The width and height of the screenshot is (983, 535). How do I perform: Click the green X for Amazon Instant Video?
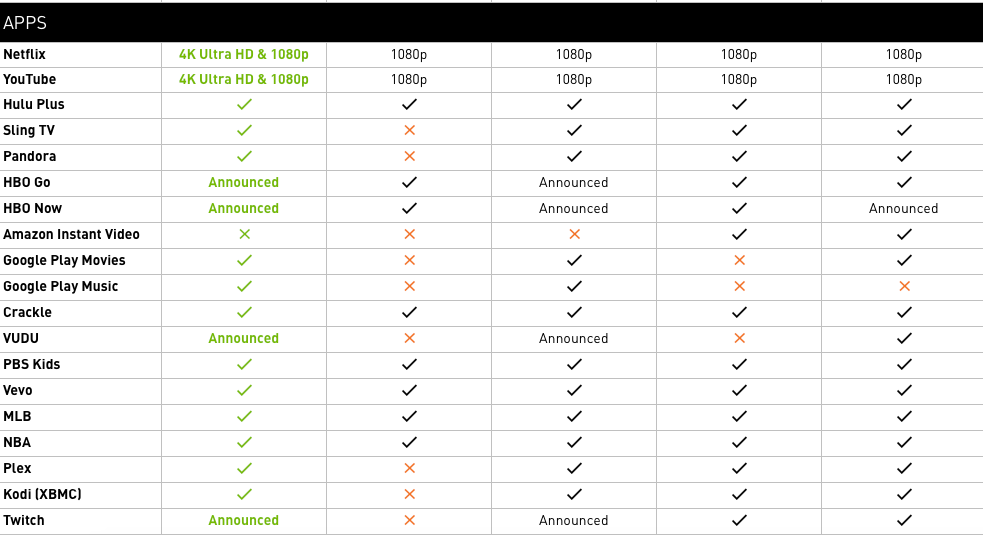point(244,234)
